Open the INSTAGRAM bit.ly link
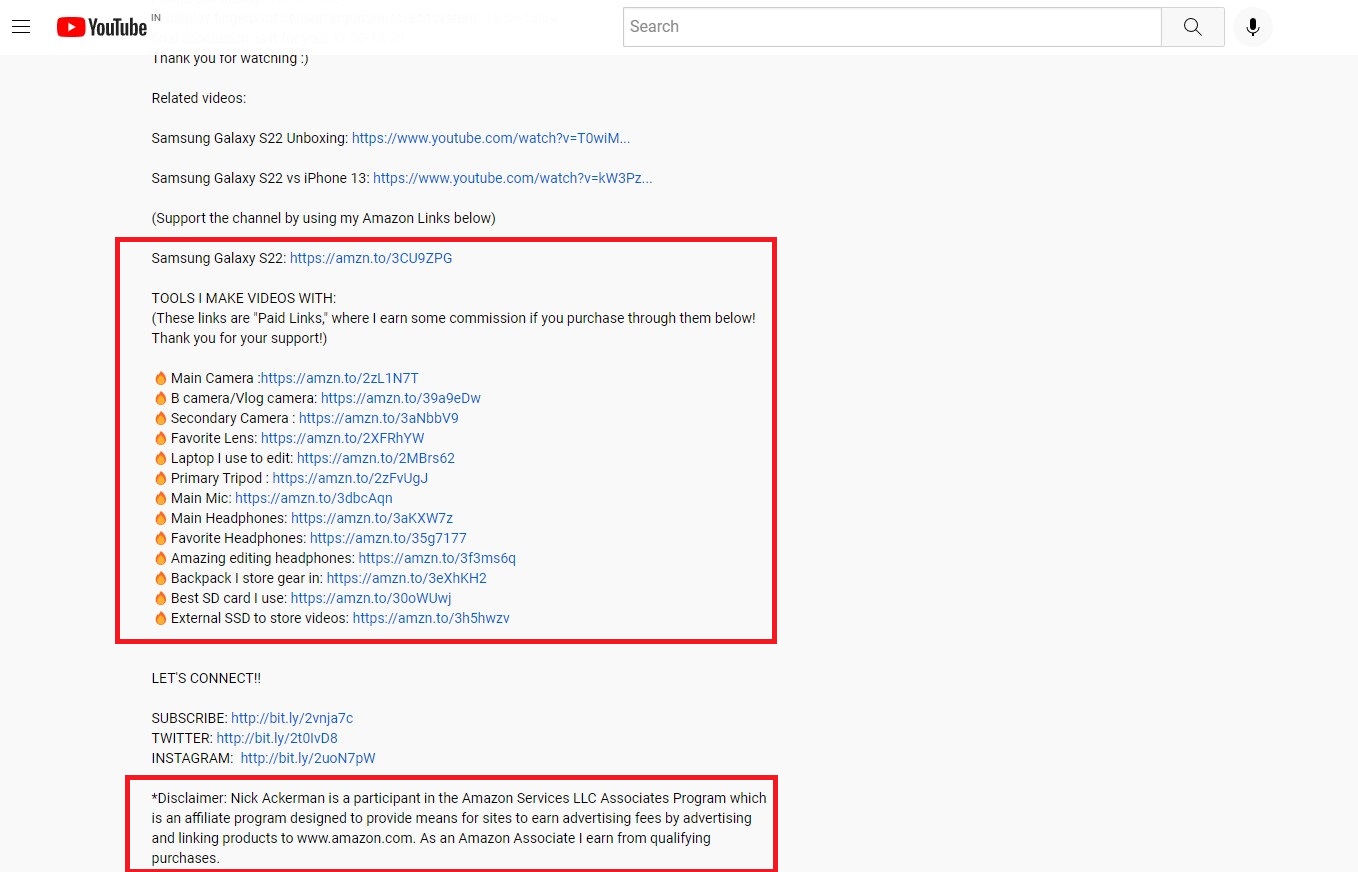This screenshot has height=872, width=1358. [308, 758]
